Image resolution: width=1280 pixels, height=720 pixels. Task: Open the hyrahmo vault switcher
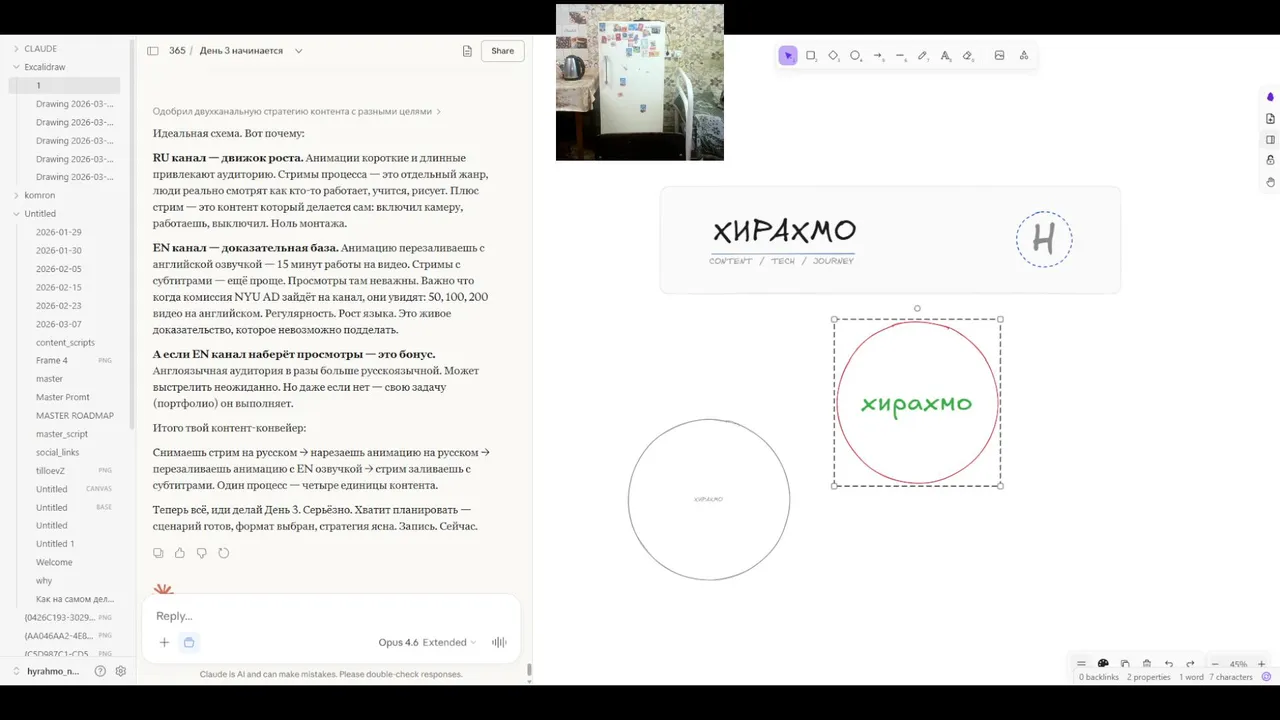pyautogui.click(x=46, y=671)
